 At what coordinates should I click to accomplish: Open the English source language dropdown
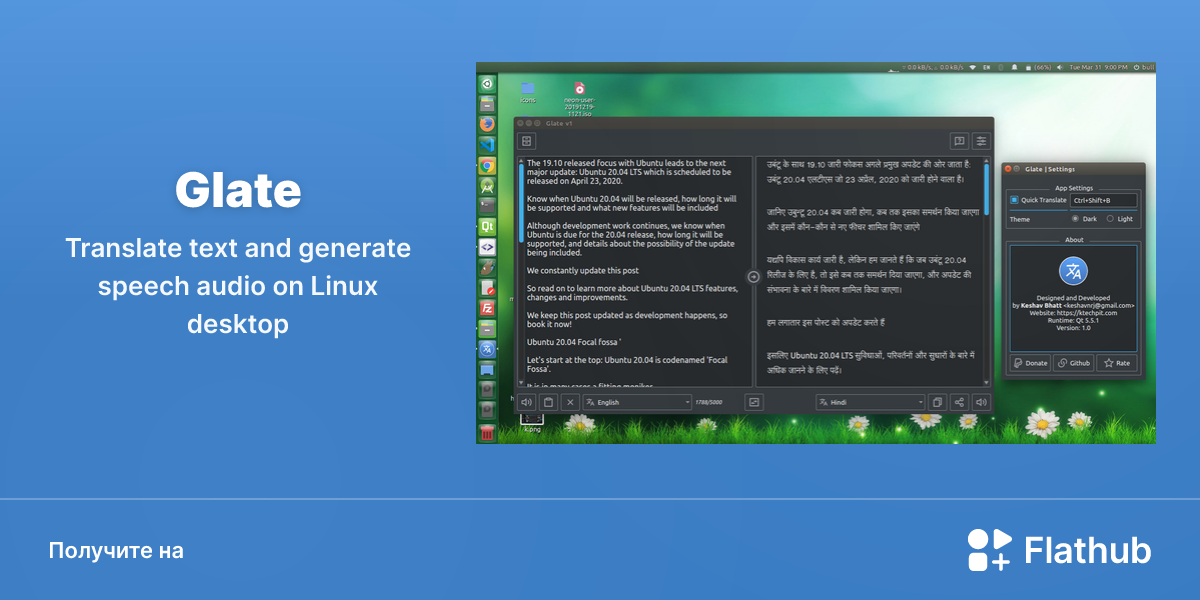point(638,402)
